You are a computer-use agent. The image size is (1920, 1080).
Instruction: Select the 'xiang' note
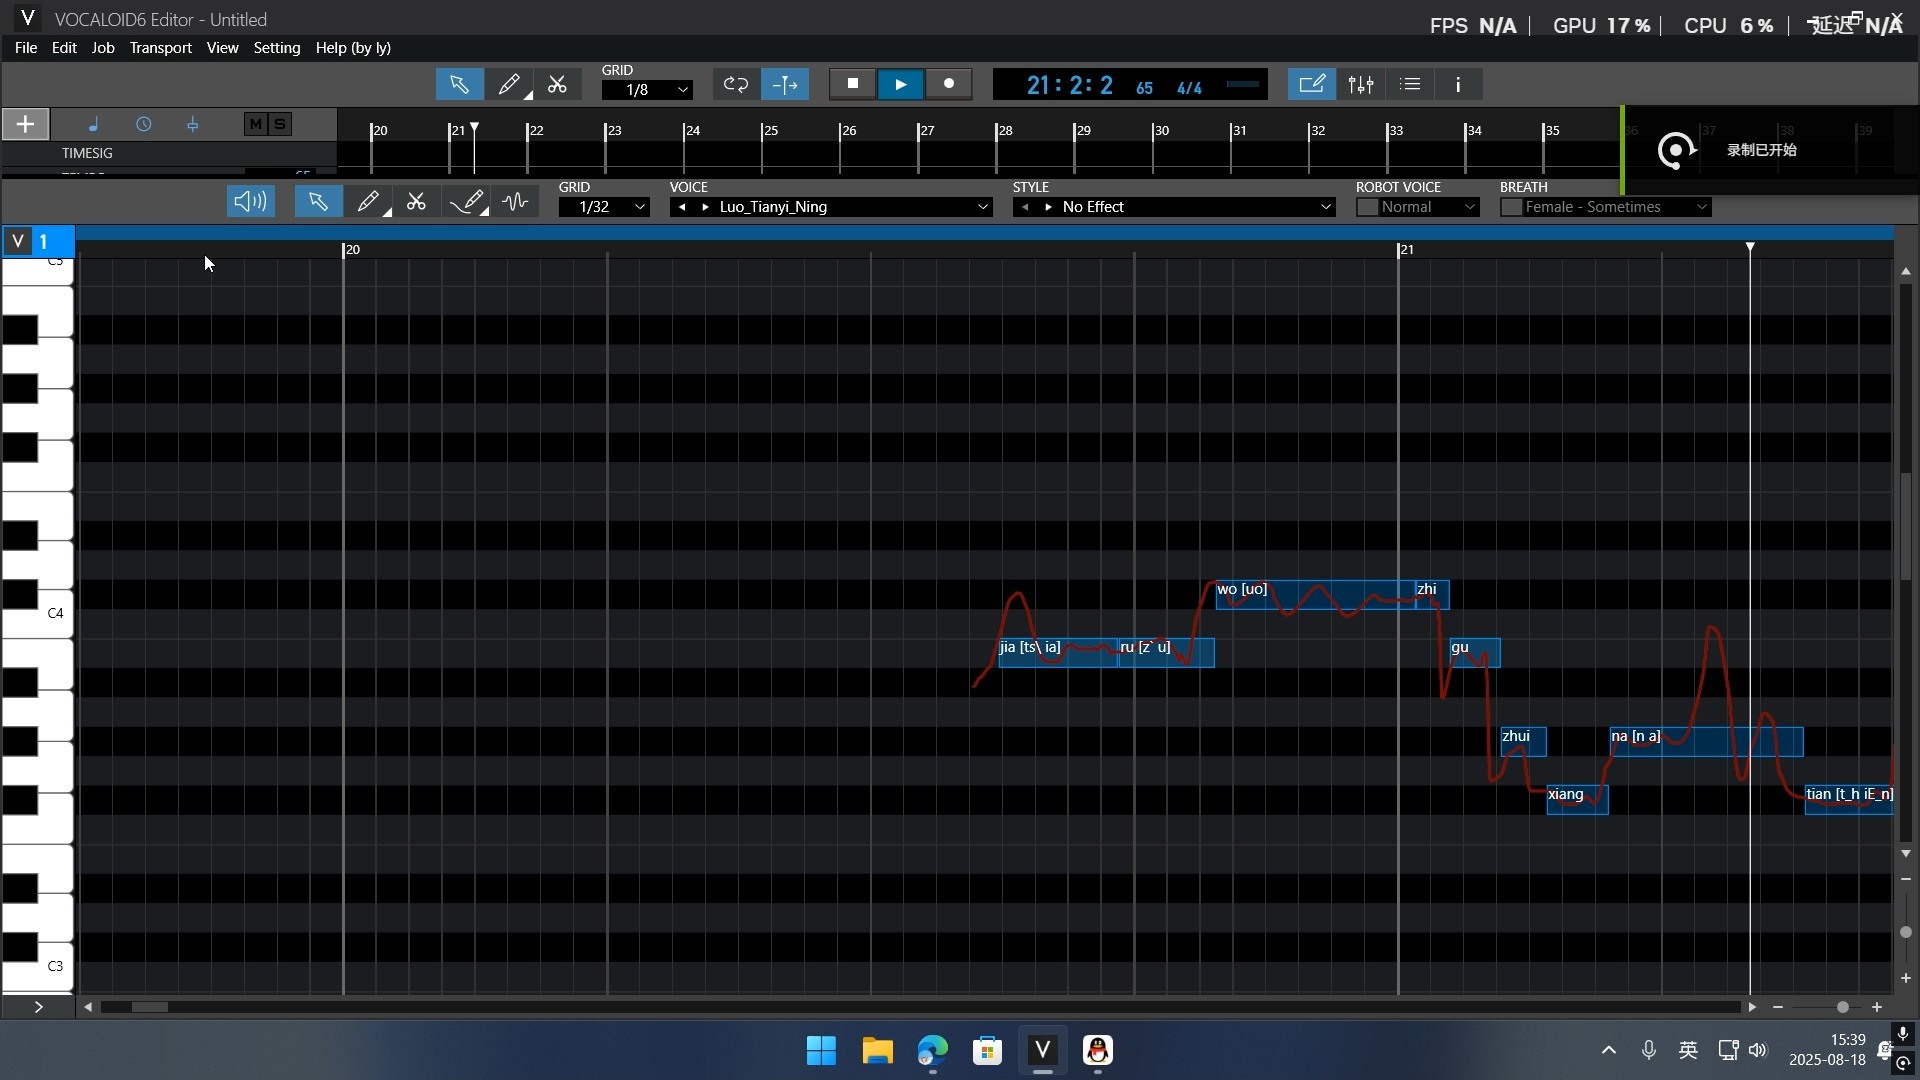(1577, 800)
